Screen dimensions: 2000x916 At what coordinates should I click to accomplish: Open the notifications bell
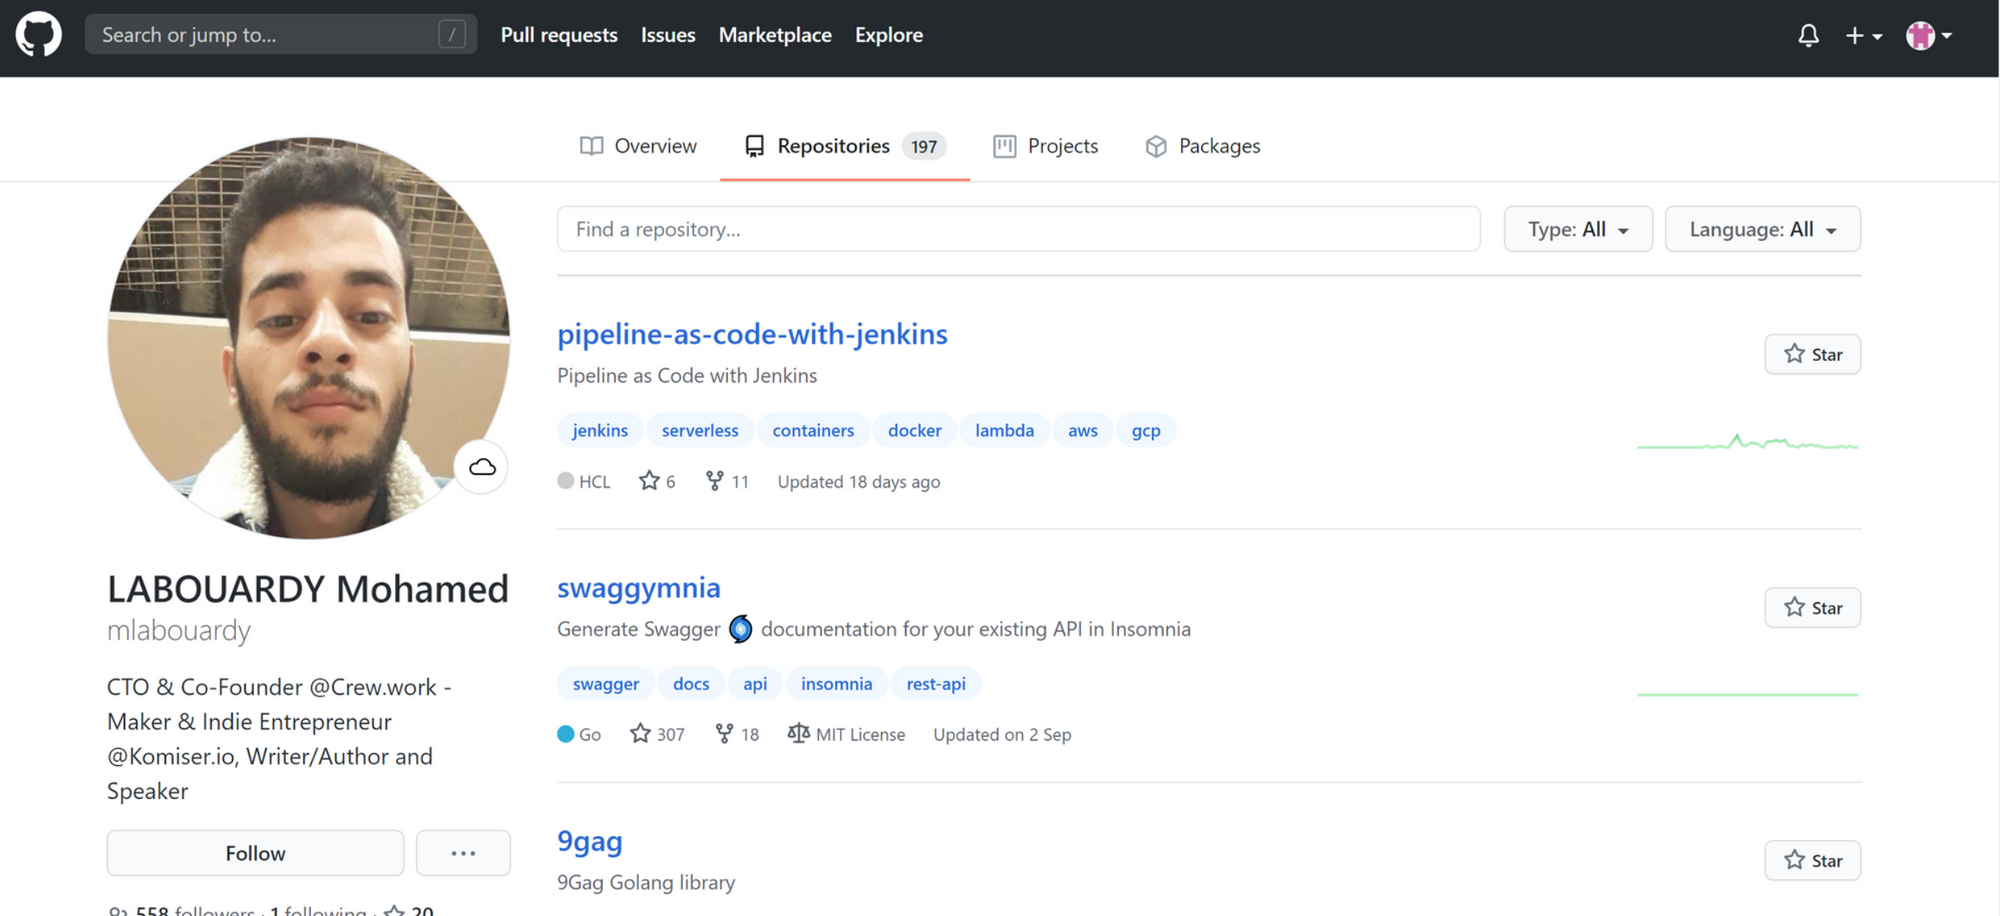point(1808,36)
